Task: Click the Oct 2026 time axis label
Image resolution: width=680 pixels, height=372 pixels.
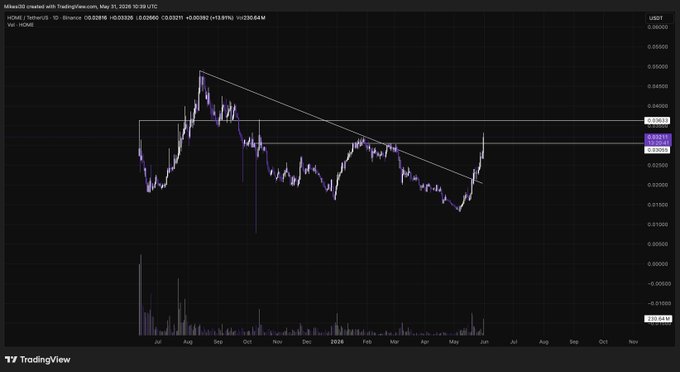Action: pyautogui.click(x=603, y=342)
